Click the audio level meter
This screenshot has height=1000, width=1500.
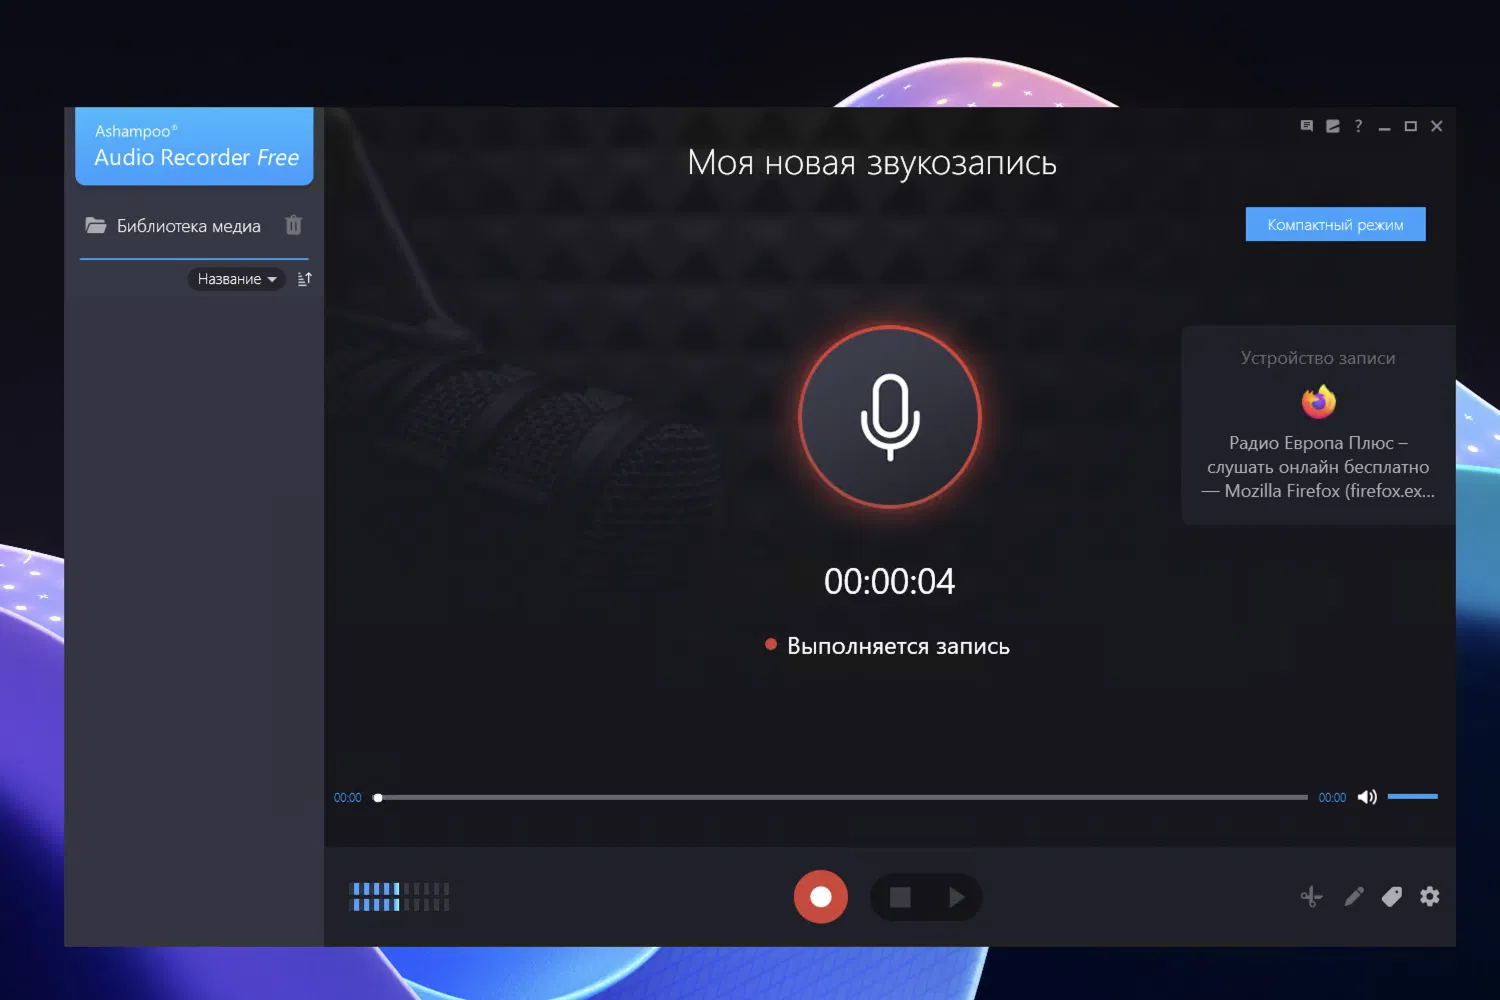(399, 897)
